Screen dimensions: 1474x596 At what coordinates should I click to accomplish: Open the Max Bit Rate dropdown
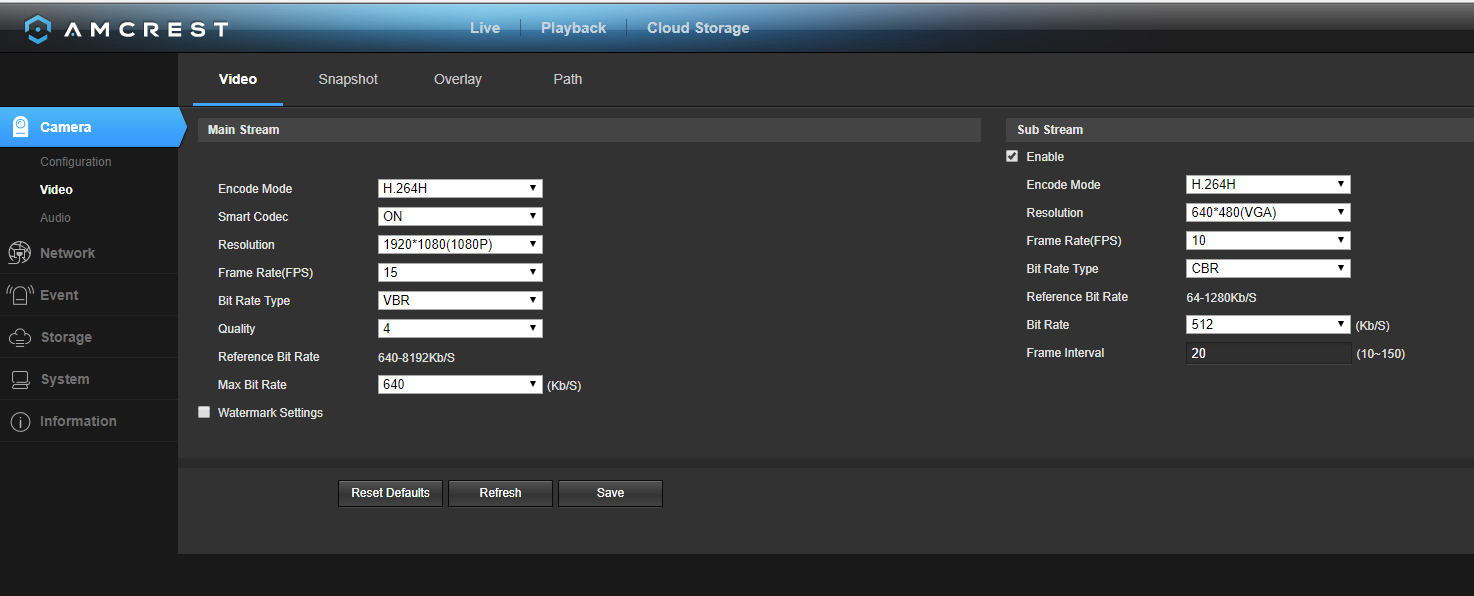460,384
